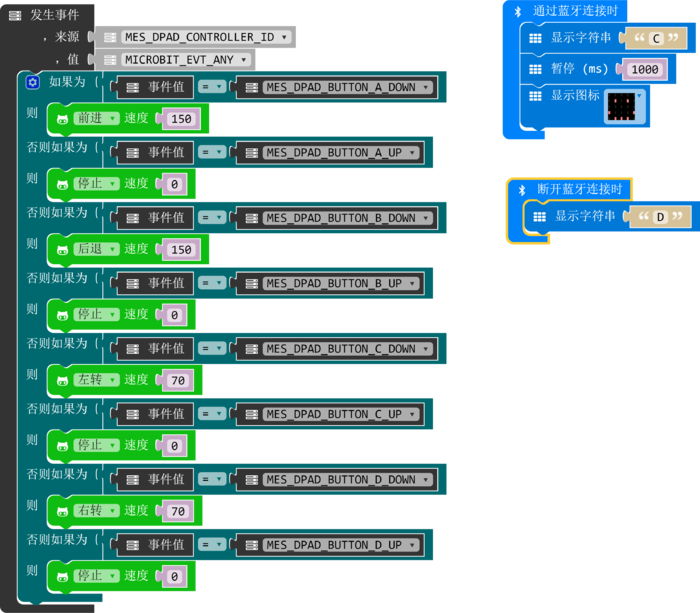Open the if-block gear settings icon
This screenshot has width=700, height=613.
click(x=33, y=82)
